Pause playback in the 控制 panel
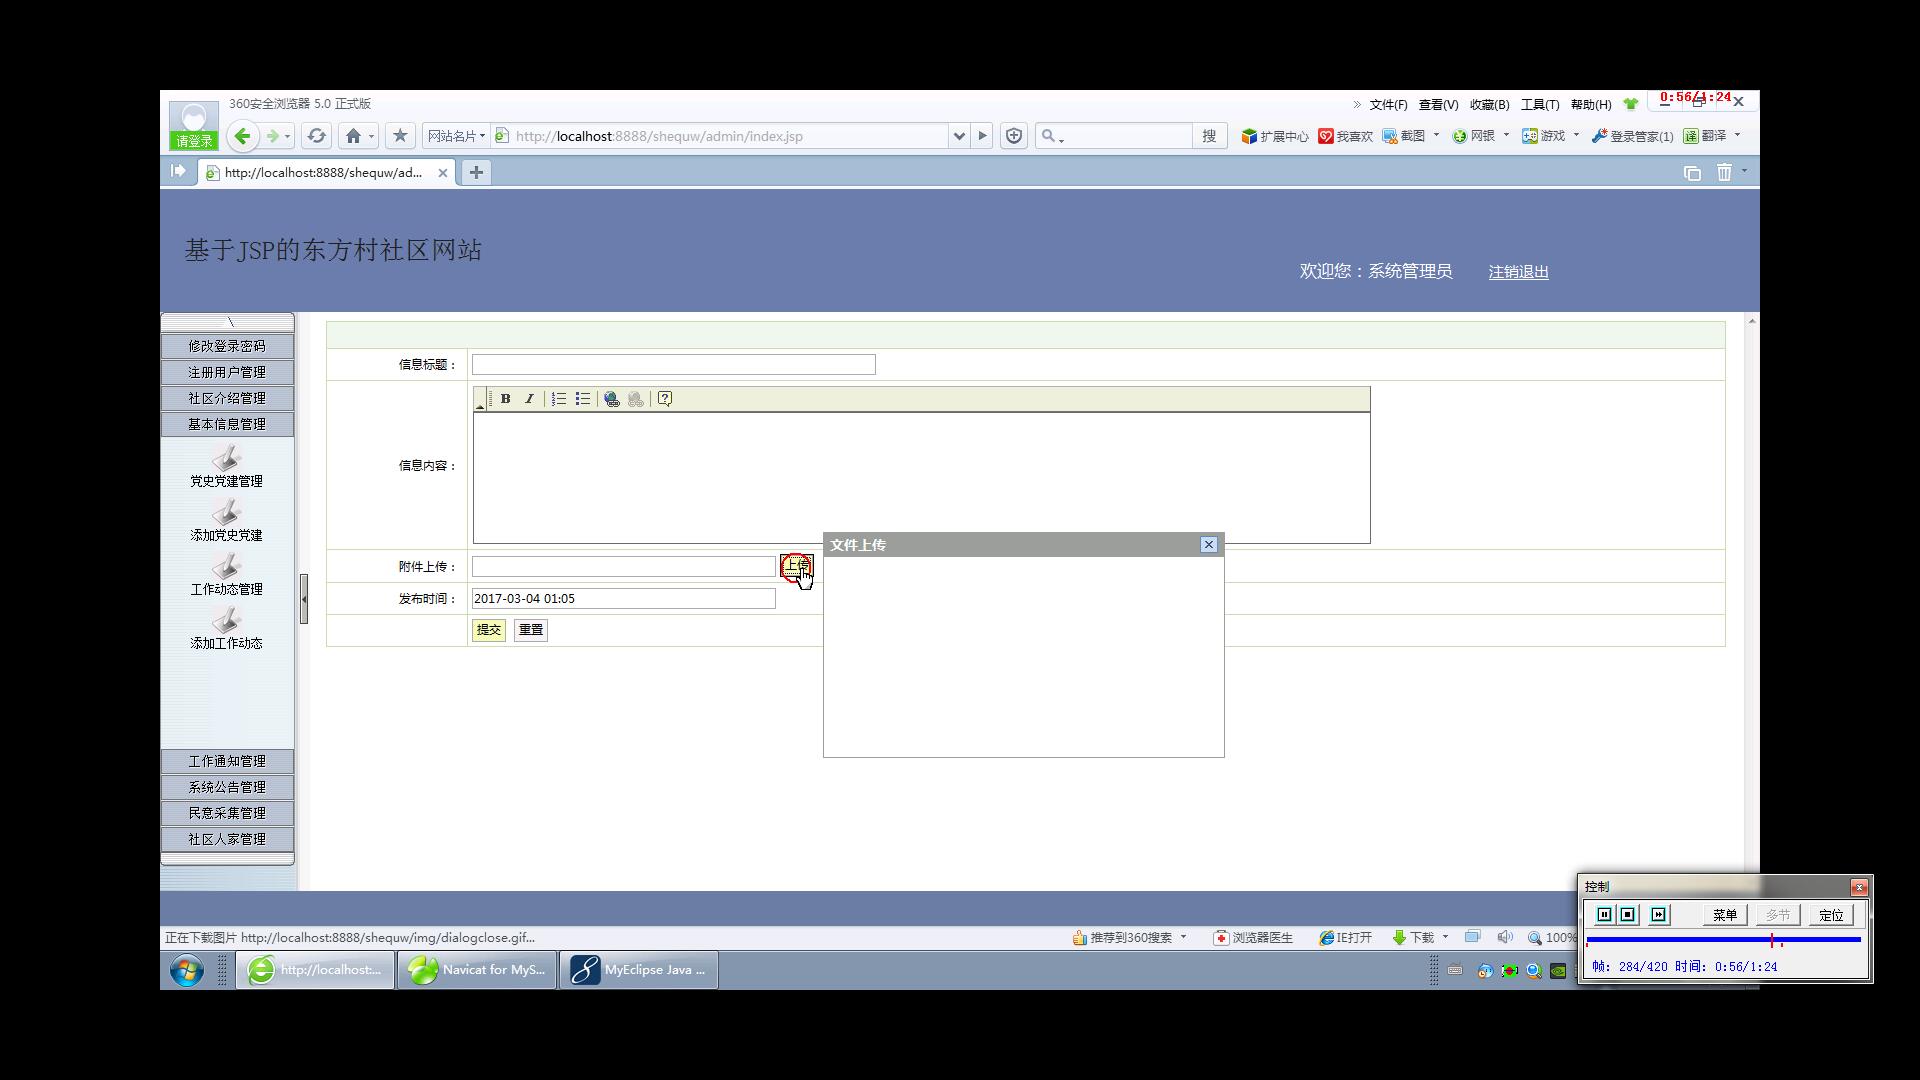This screenshot has width=1920, height=1080. [1604, 915]
